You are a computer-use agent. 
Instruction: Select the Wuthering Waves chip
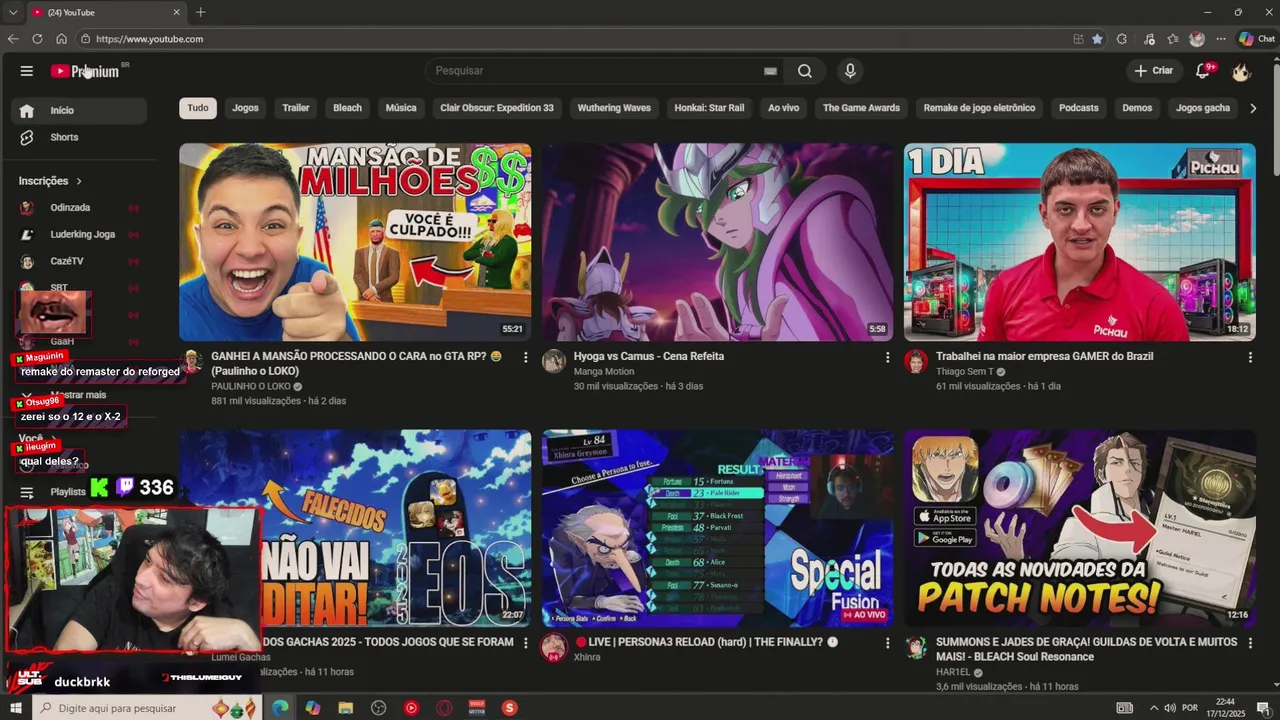(x=614, y=108)
